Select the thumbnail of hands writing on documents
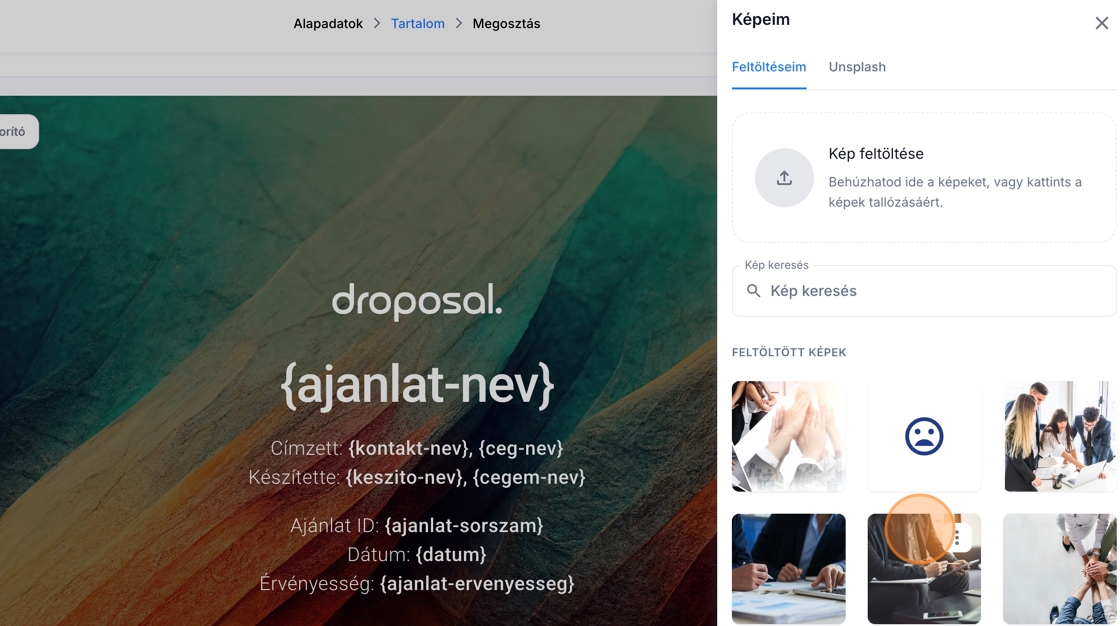This screenshot has height=626, width=1120. click(x=789, y=568)
